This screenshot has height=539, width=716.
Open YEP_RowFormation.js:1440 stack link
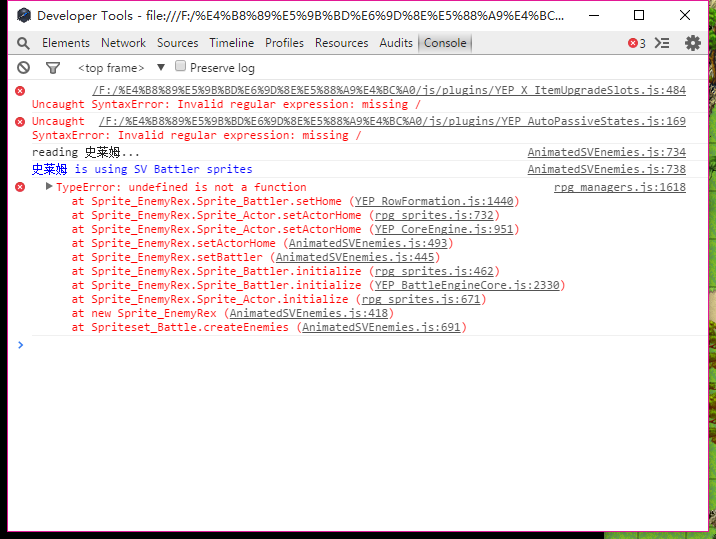434,201
